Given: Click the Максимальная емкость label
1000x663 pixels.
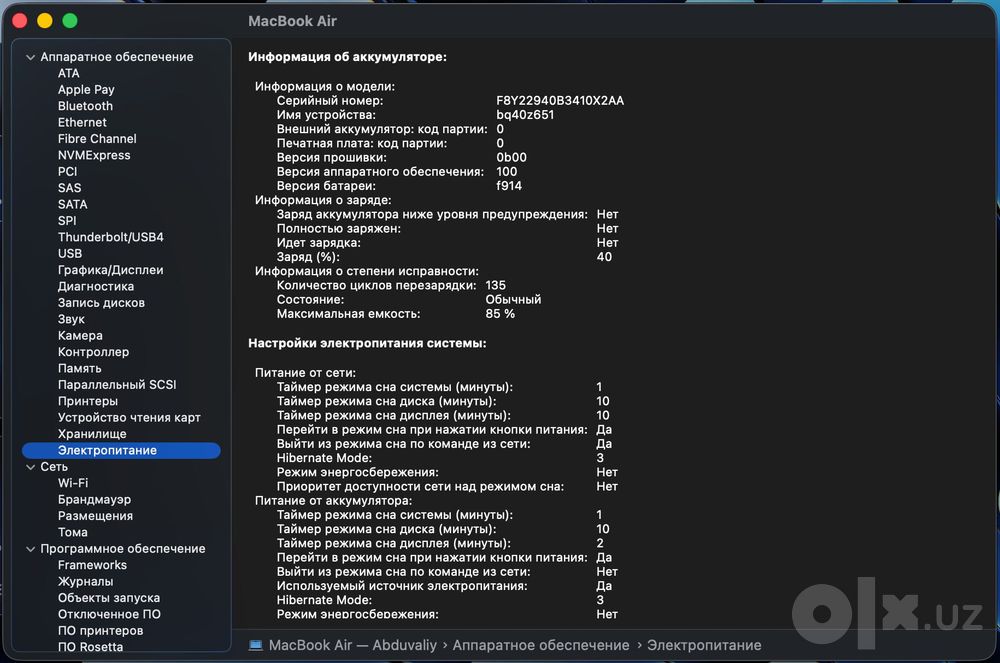Looking at the screenshot, I should tap(348, 314).
